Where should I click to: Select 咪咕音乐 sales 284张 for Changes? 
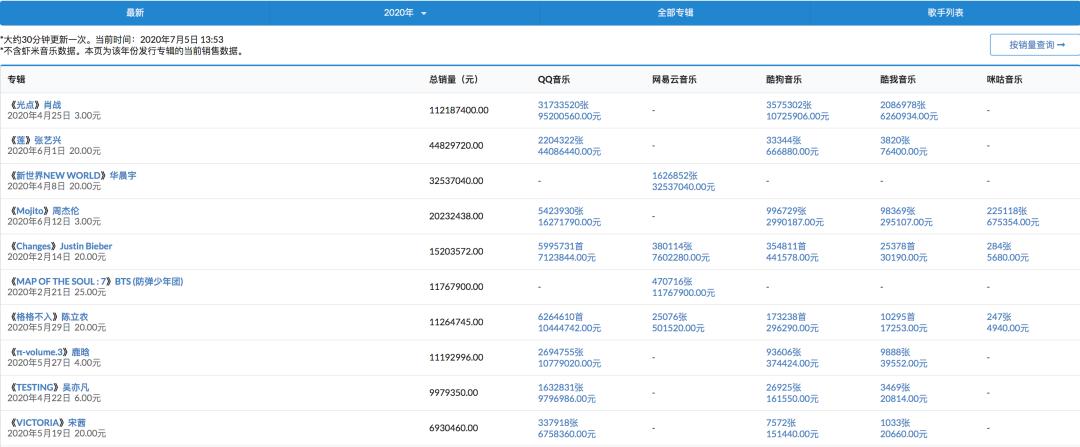(x=999, y=246)
